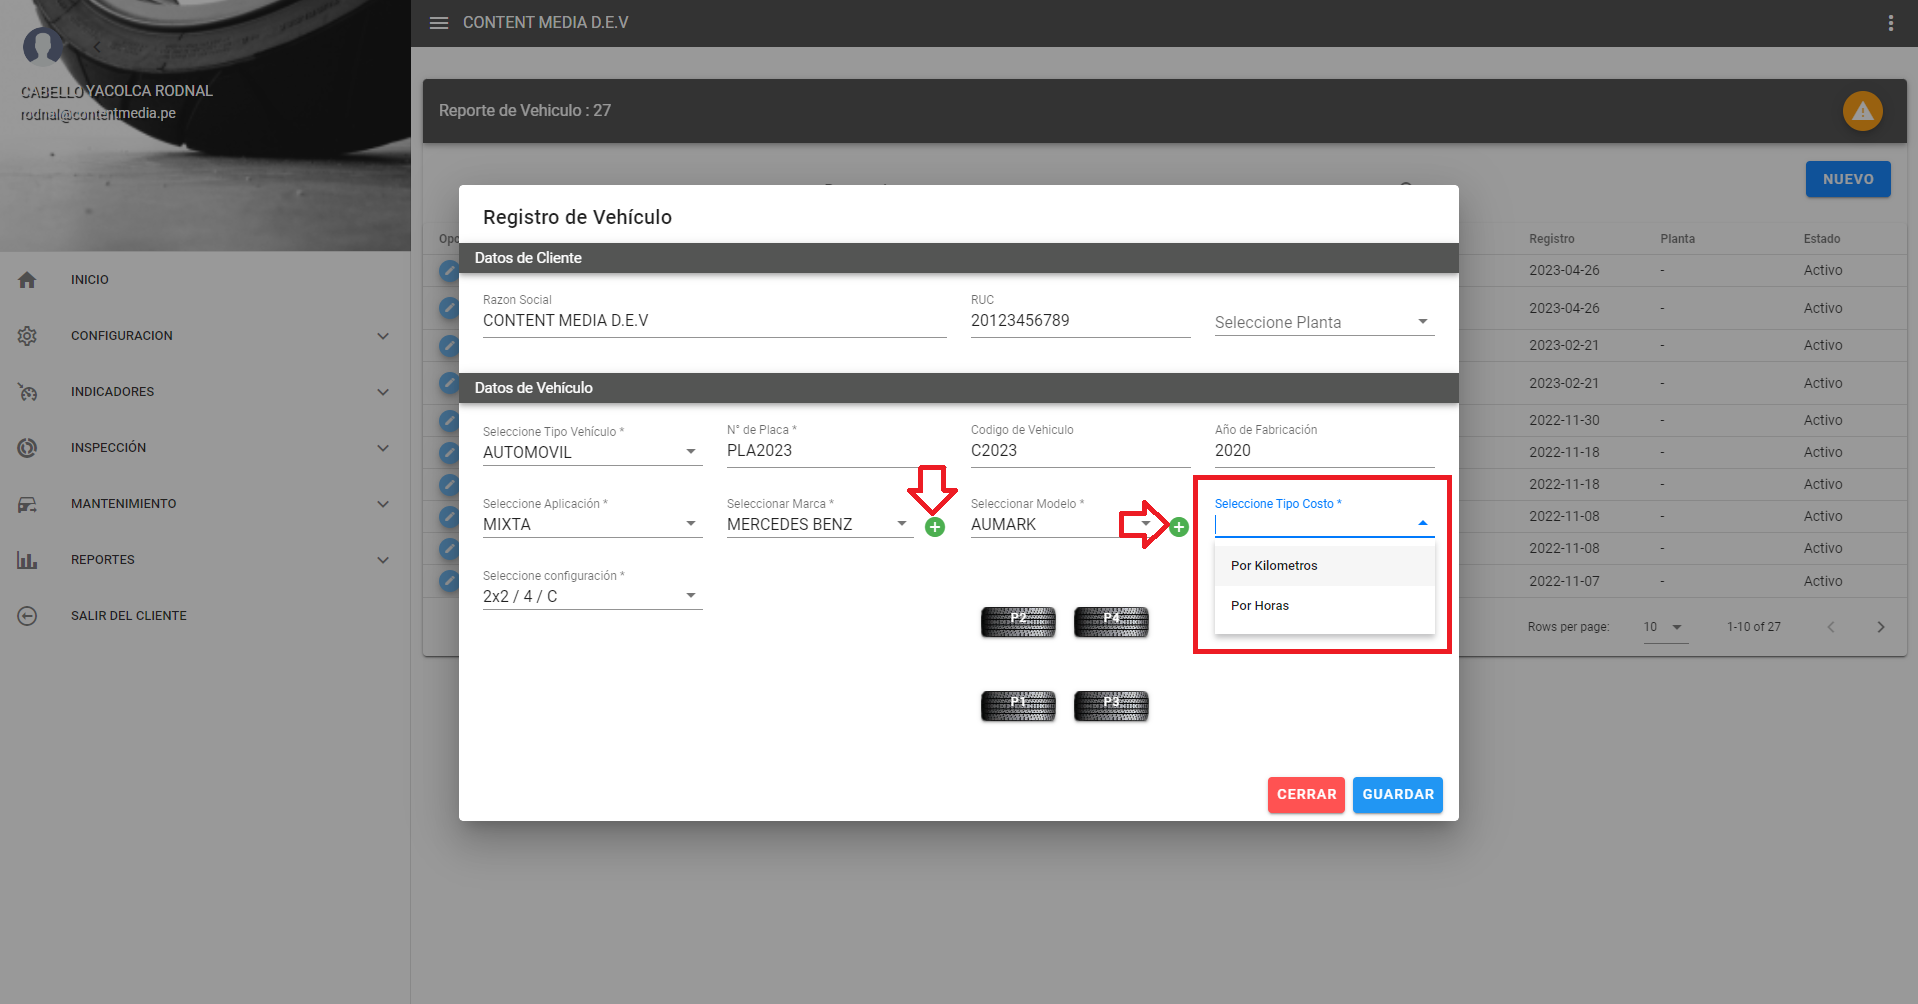Open the Aplicación dropdown showing MIXTA
This screenshot has height=1004, width=1918.
pyautogui.click(x=591, y=524)
